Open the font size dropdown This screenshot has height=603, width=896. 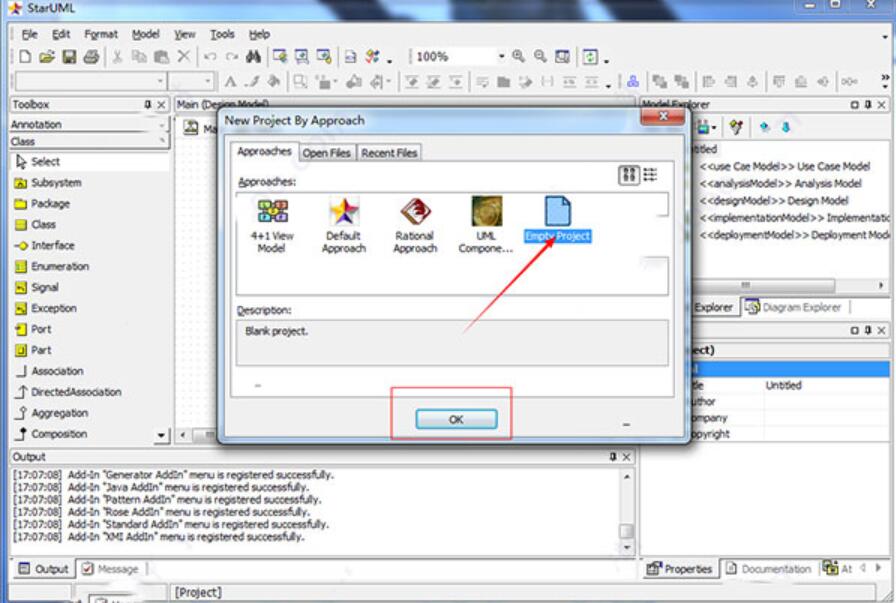click(x=207, y=81)
